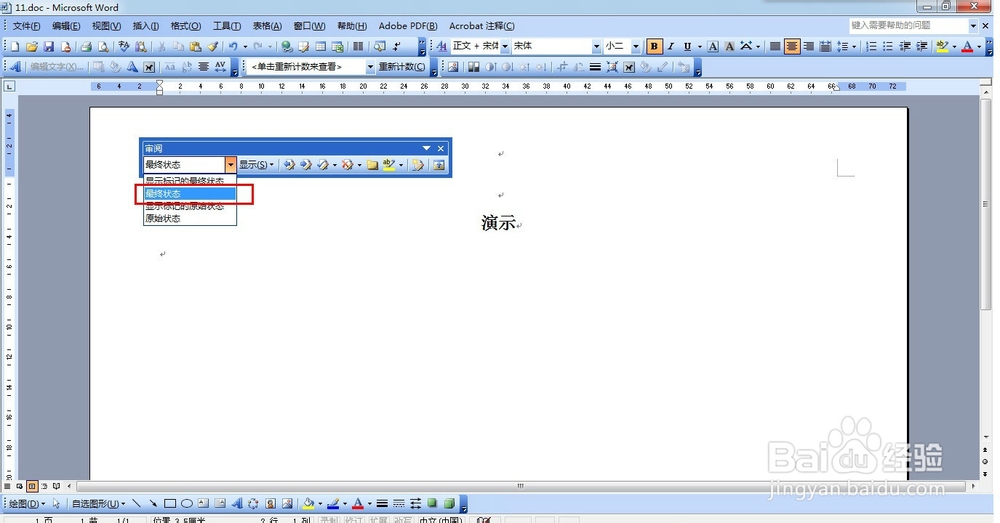Run spelling and grammar check
The image size is (1000, 523).
(x=124, y=47)
